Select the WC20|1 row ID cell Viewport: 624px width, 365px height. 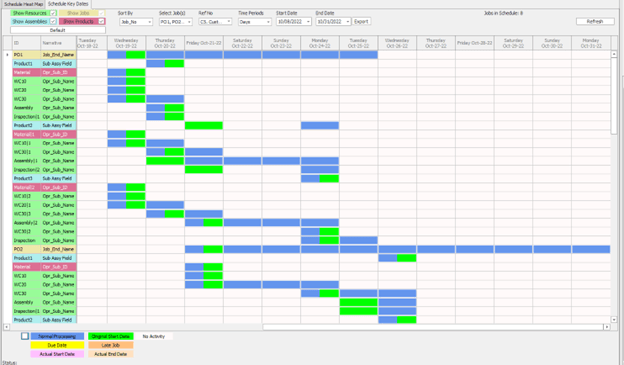pos(26,205)
